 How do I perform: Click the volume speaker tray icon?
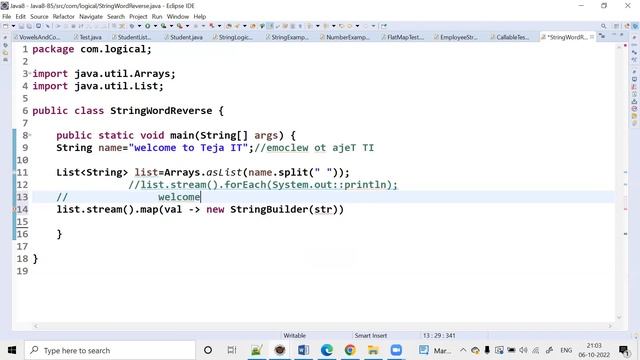524,350
